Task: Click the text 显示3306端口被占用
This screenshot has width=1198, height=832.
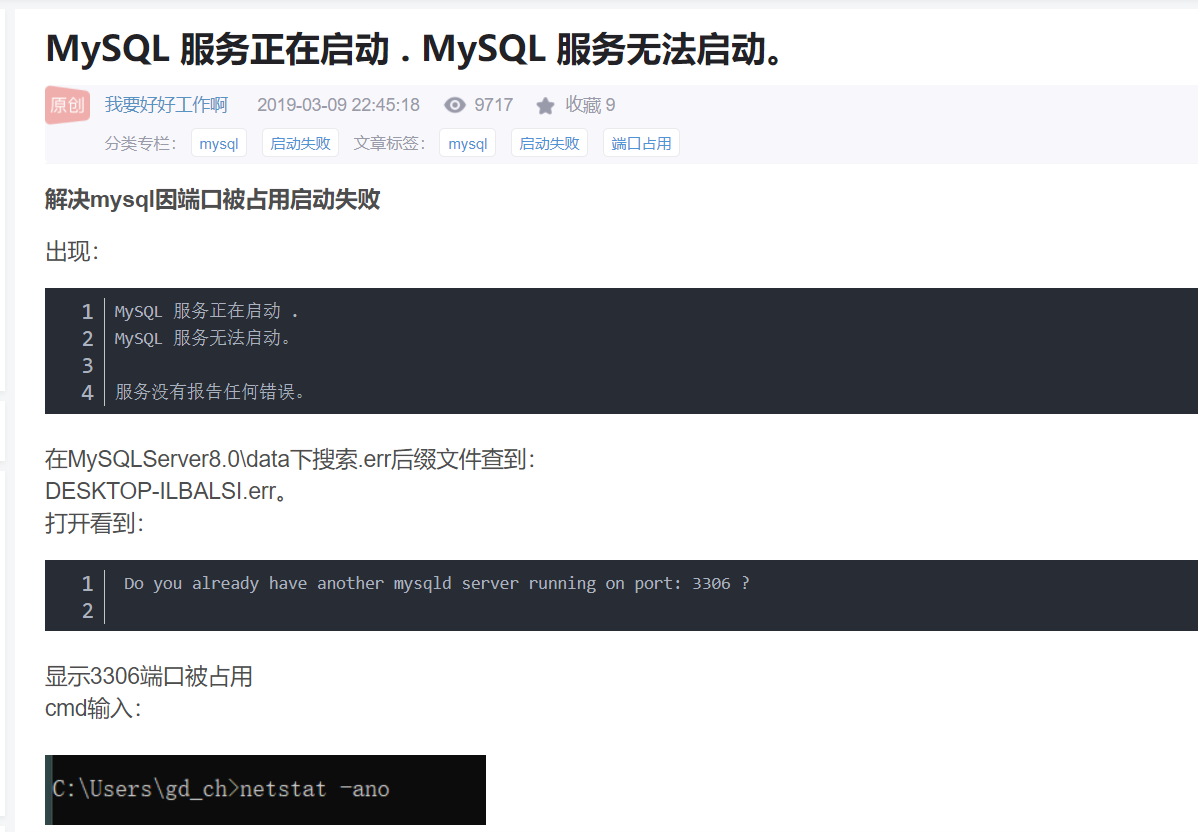Action: pyautogui.click(x=147, y=677)
